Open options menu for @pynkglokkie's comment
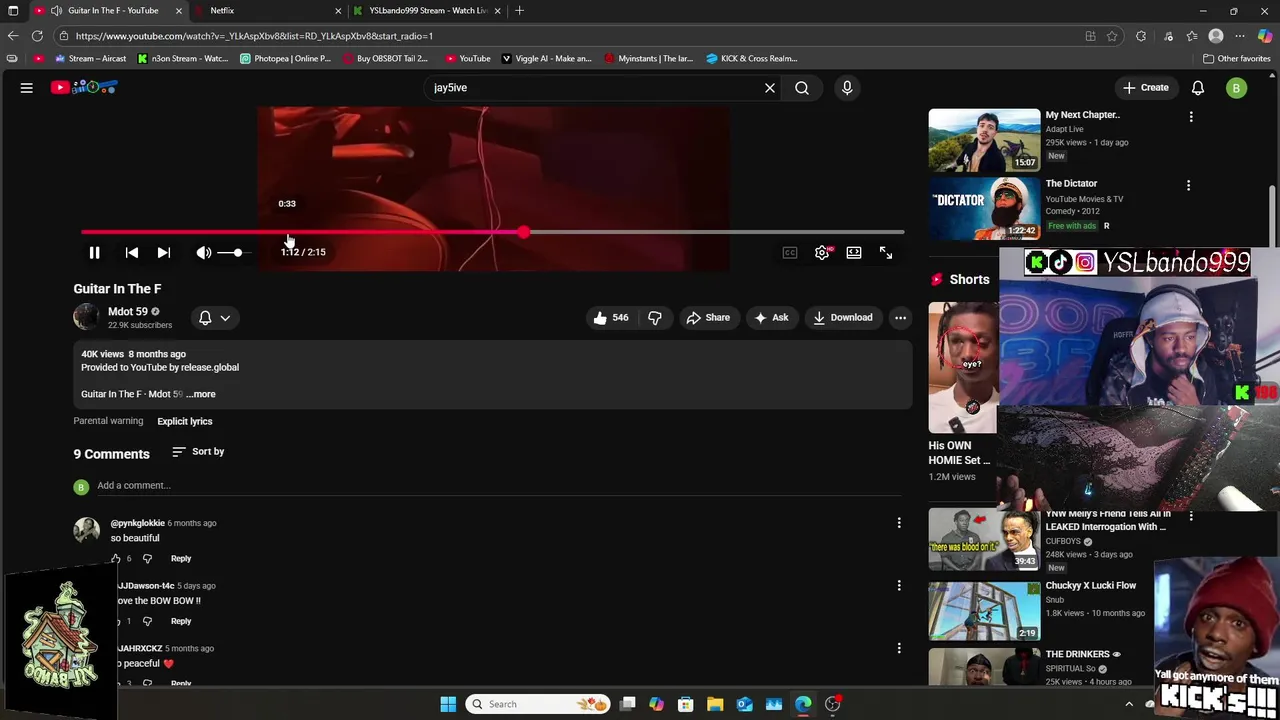The width and height of the screenshot is (1280, 720). (x=899, y=523)
